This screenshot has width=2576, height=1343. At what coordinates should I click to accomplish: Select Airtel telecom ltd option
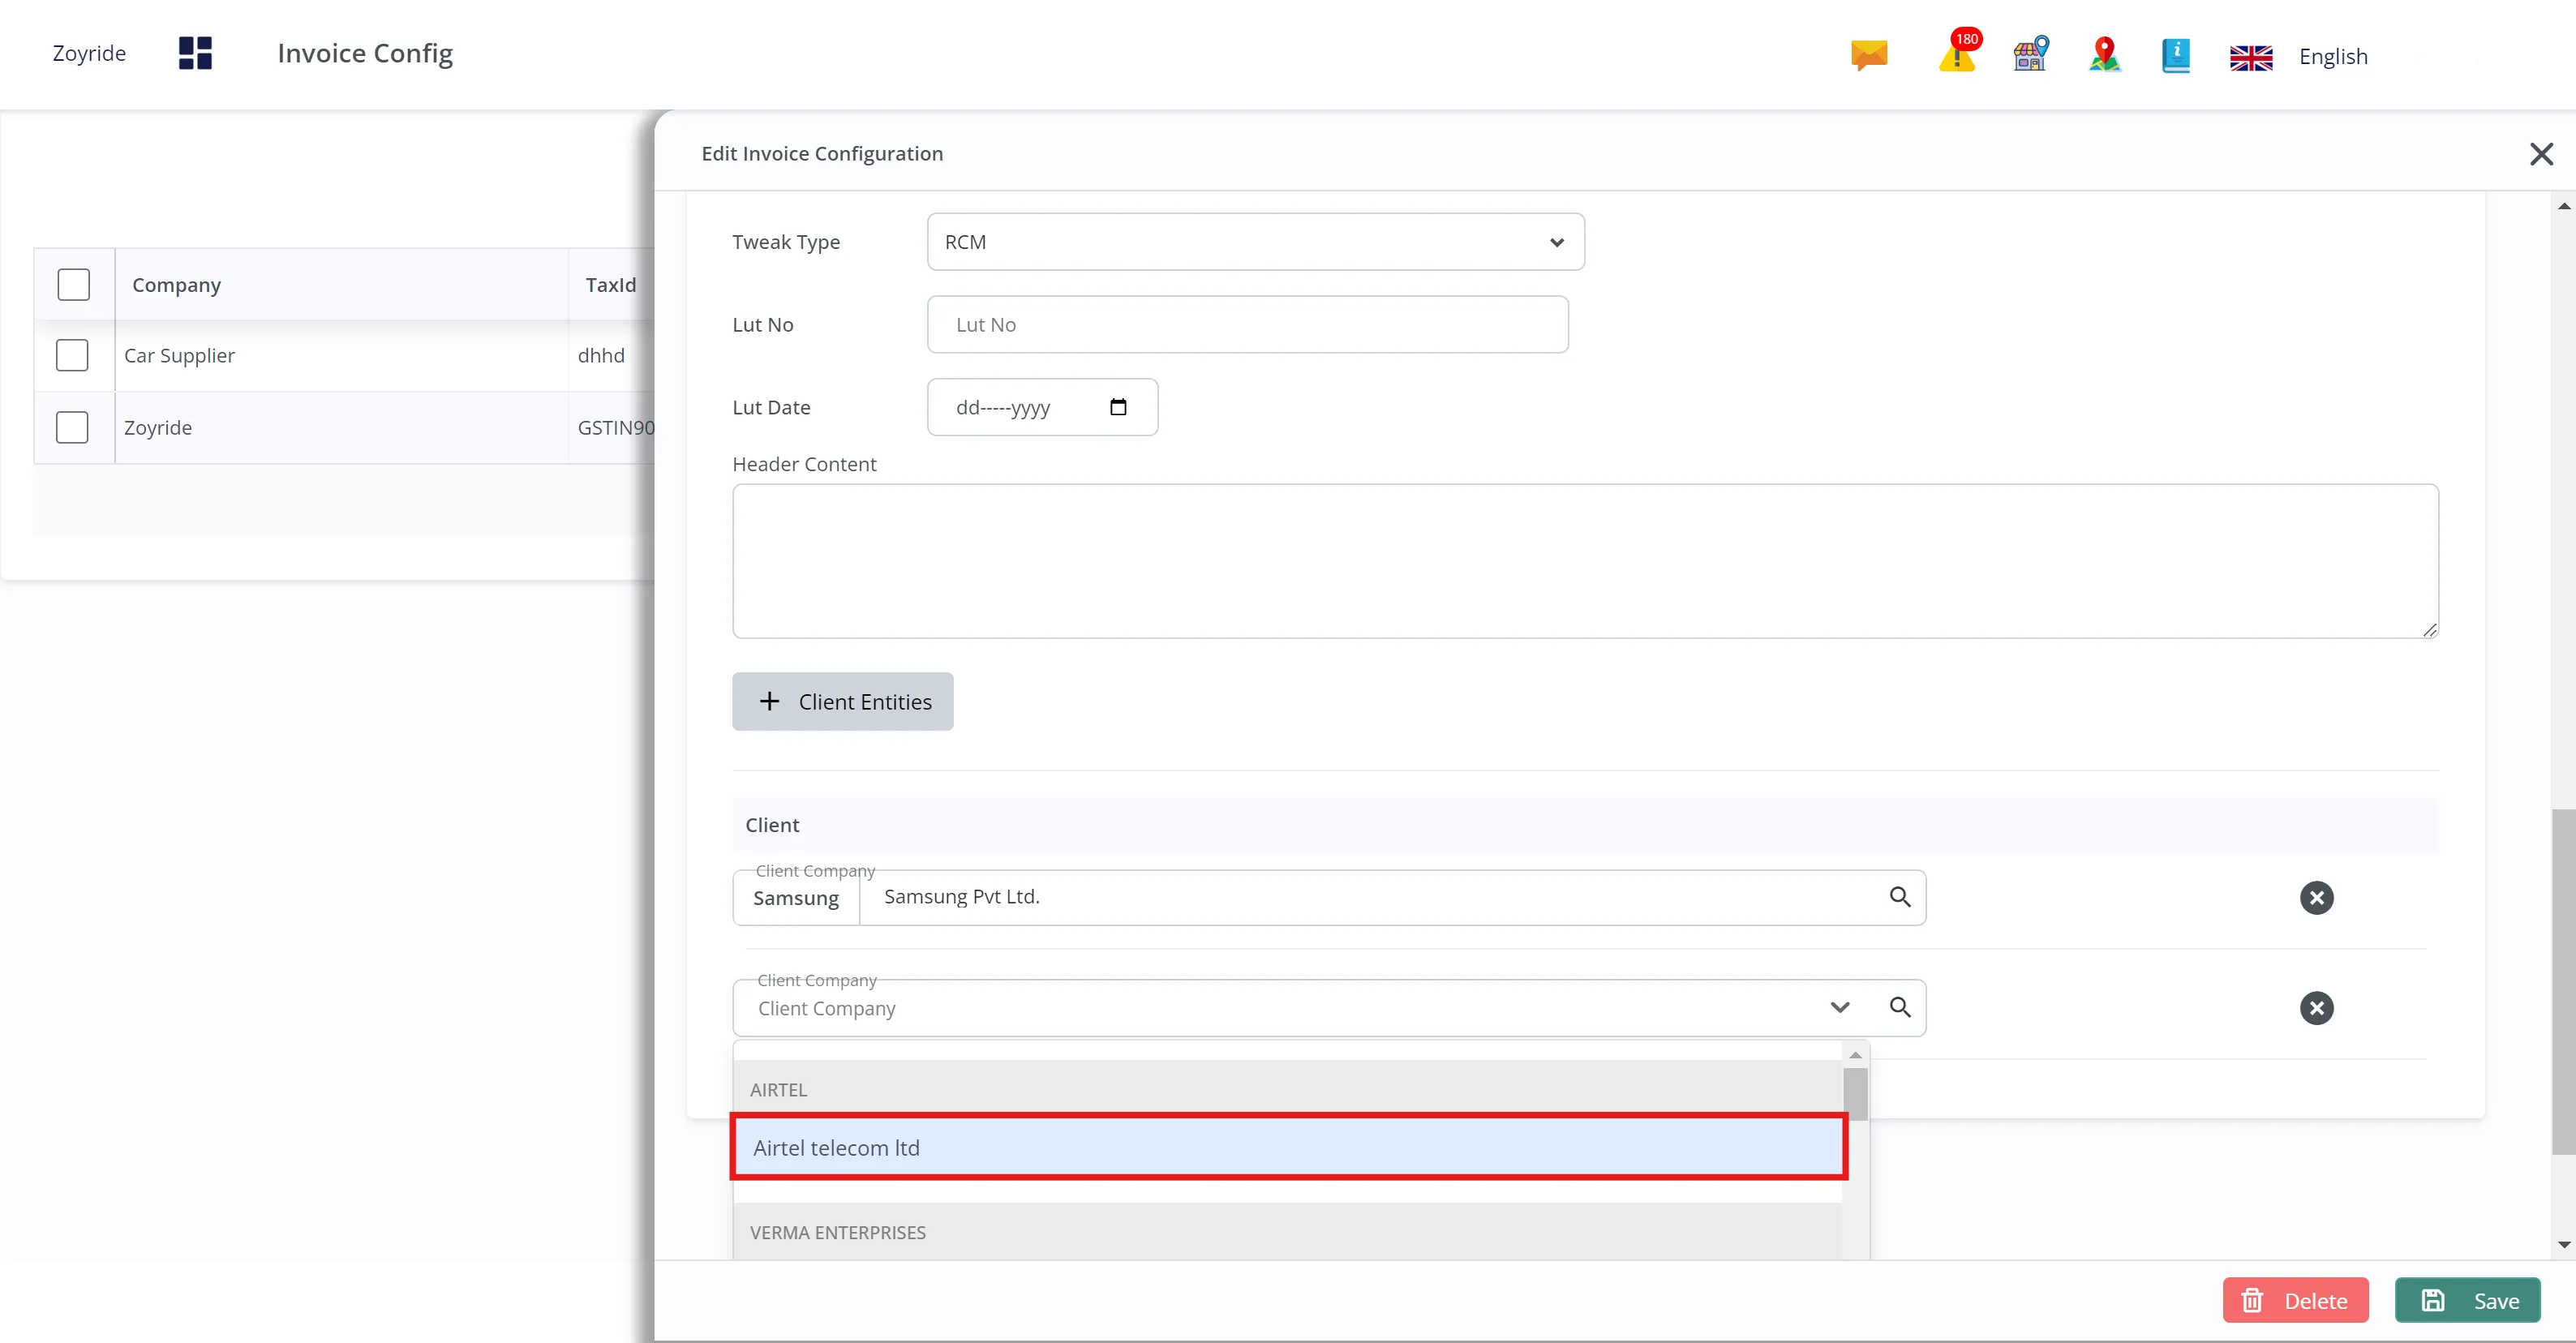(x=1288, y=1147)
